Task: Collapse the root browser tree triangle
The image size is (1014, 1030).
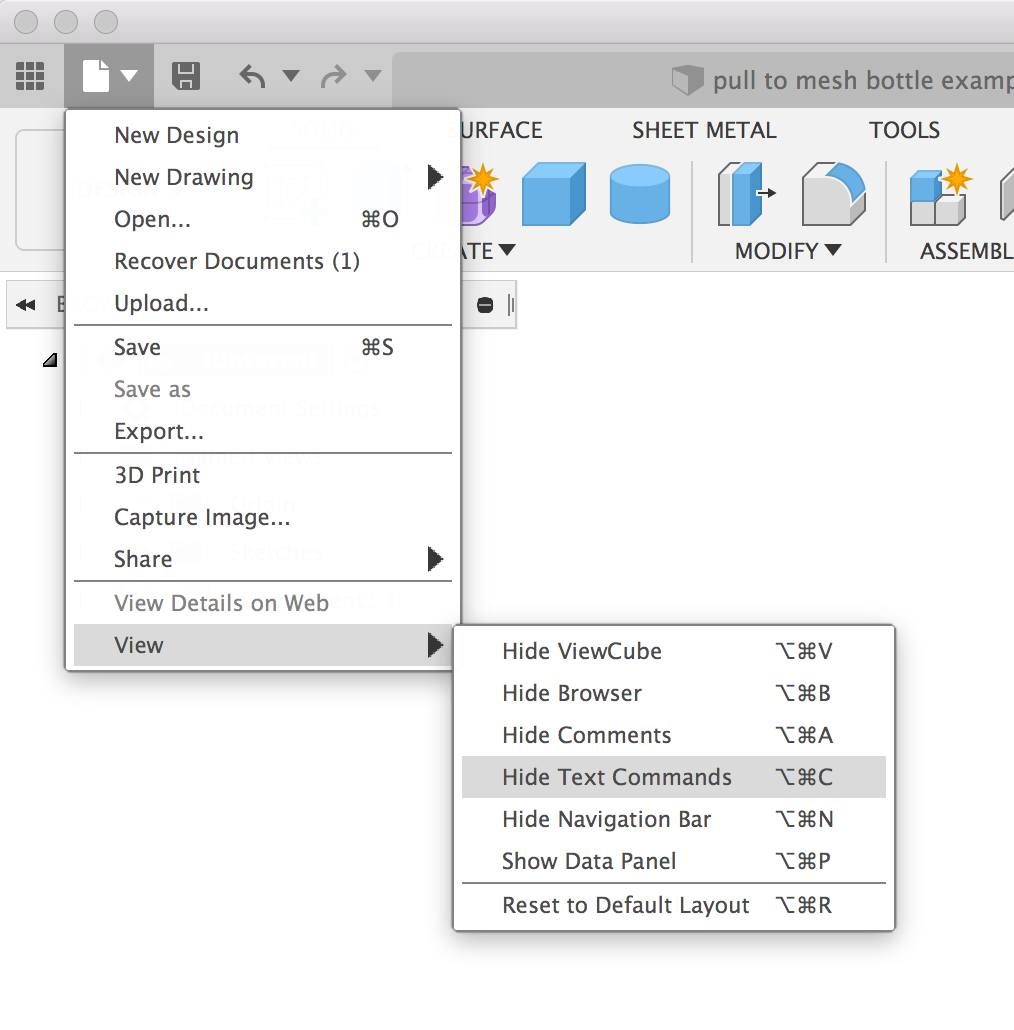Action: pos(51,360)
